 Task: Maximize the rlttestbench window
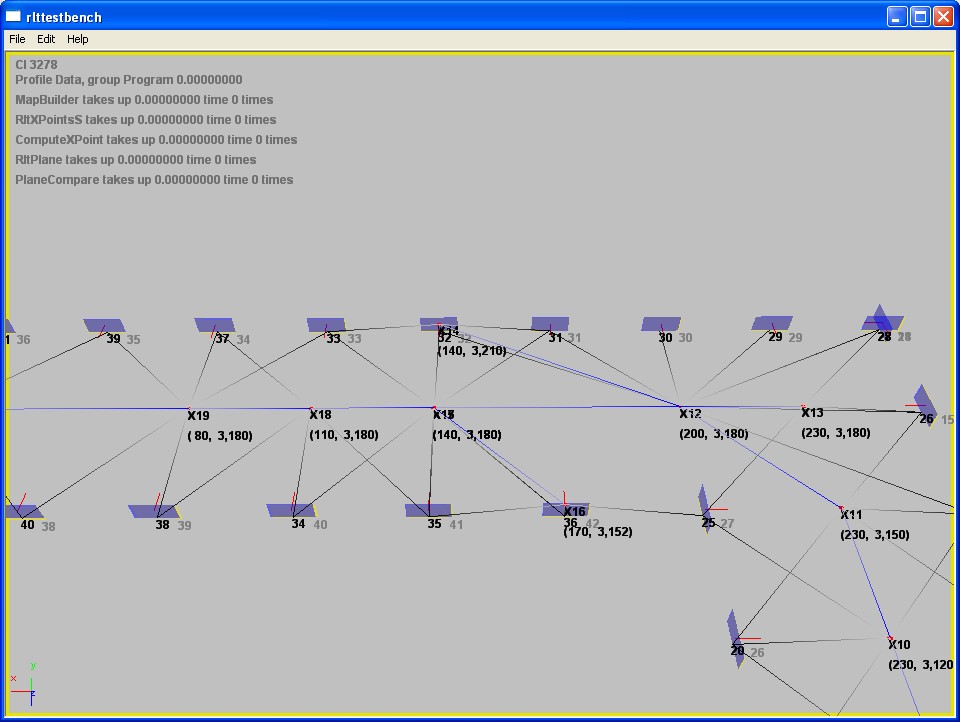(920, 16)
